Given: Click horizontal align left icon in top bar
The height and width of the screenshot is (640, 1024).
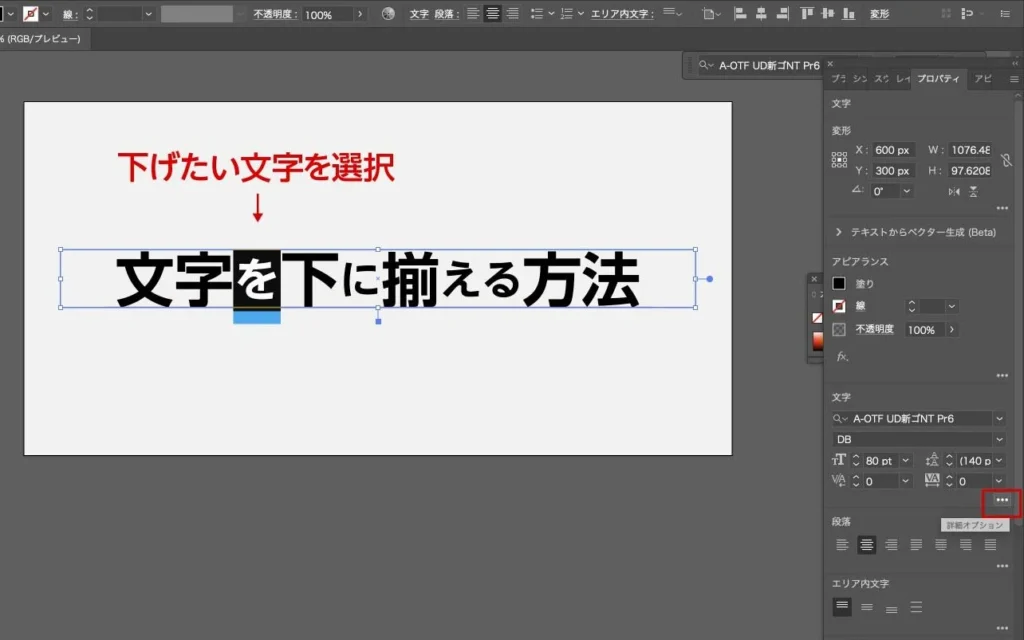Looking at the screenshot, I should click(x=740, y=14).
